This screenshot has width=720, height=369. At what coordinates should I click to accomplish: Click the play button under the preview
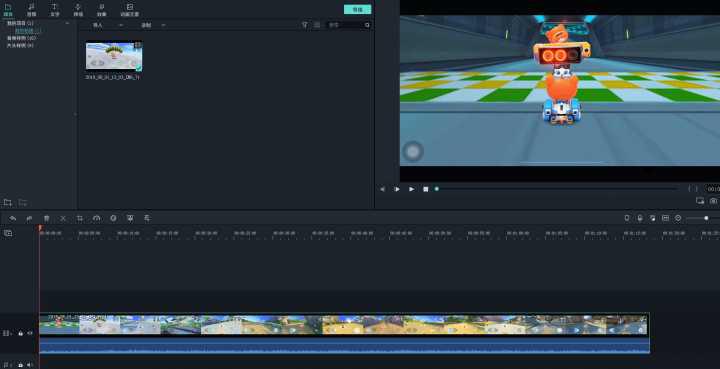click(411, 189)
